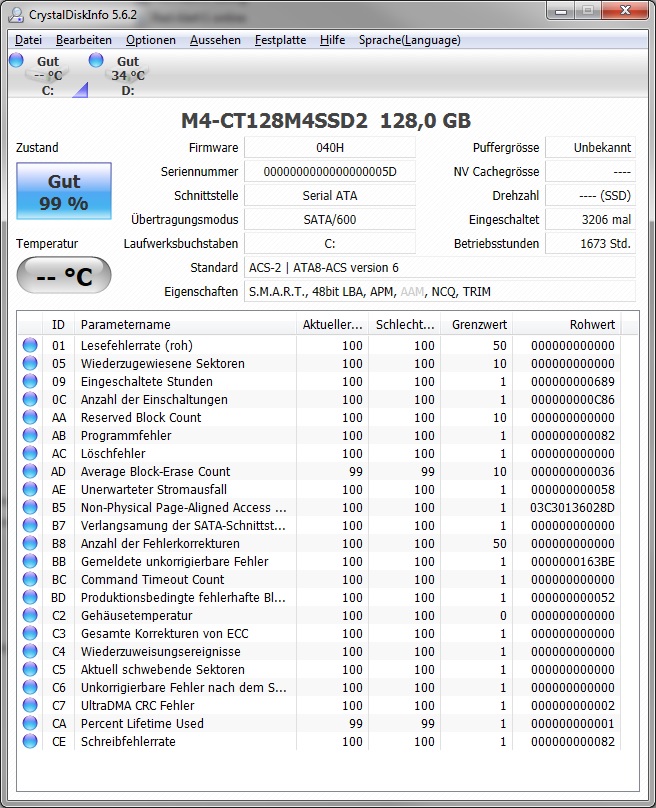The height and width of the screenshot is (808, 656).
Task: Click status icon of Unerwarteter Stromausfall row
Action: [x=30, y=490]
